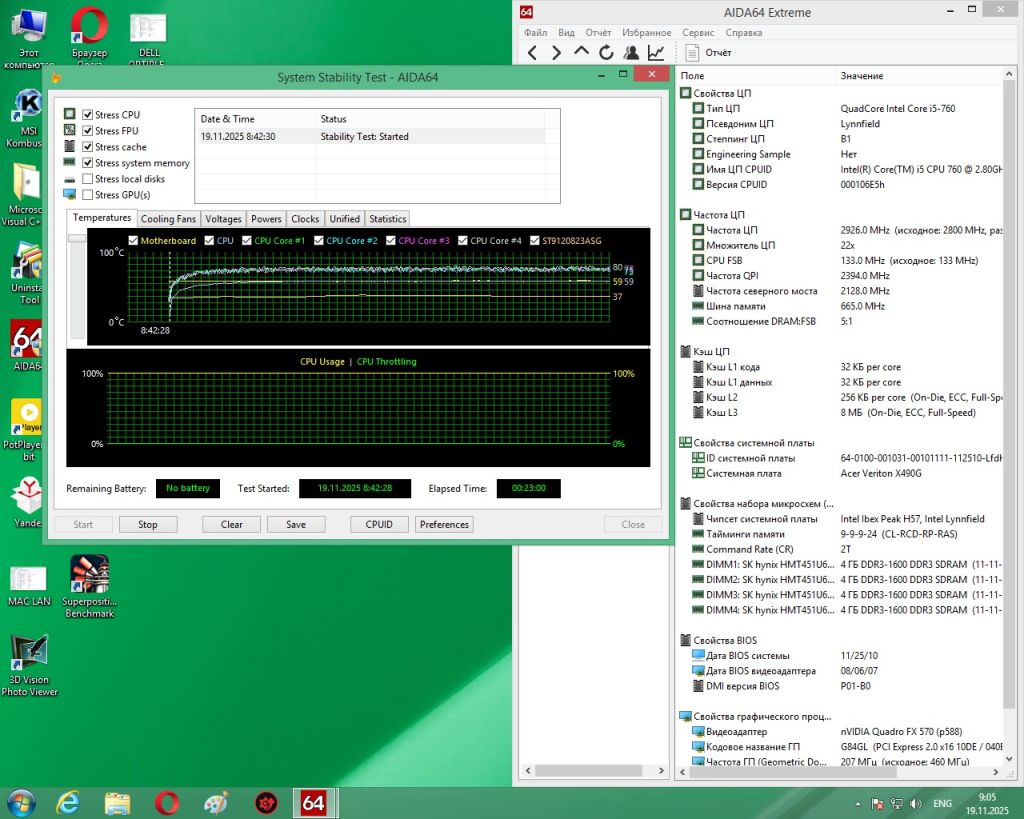Uncheck CPU Core #3 graph checkbox
This screenshot has height=819, width=1024.
pyautogui.click(x=391, y=240)
